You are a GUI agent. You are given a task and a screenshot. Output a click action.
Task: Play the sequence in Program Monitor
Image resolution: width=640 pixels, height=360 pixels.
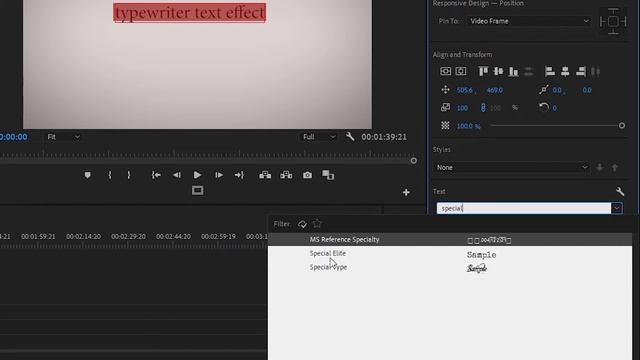pyautogui.click(x=198, y=175)
